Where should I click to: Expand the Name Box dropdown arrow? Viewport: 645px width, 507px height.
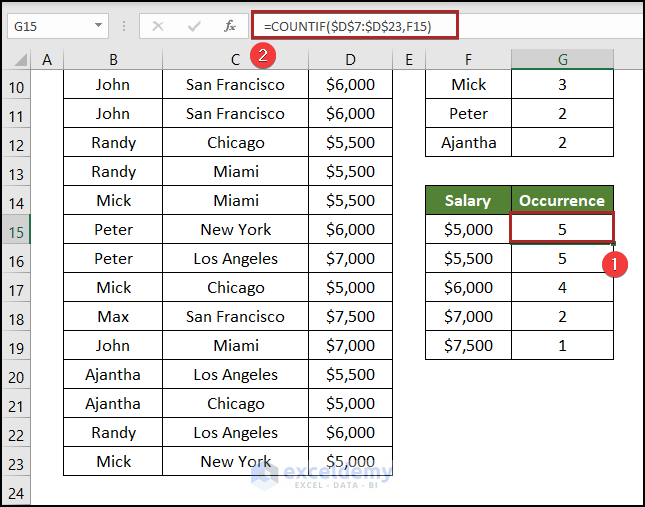click(x=99, y=26)
